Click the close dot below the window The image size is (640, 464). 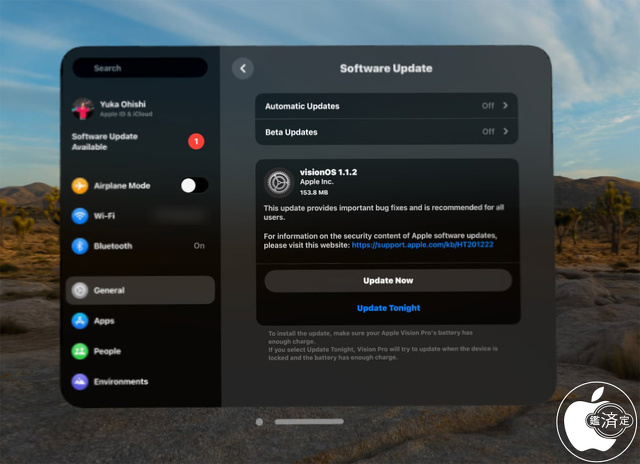click(x=259, y=422)
